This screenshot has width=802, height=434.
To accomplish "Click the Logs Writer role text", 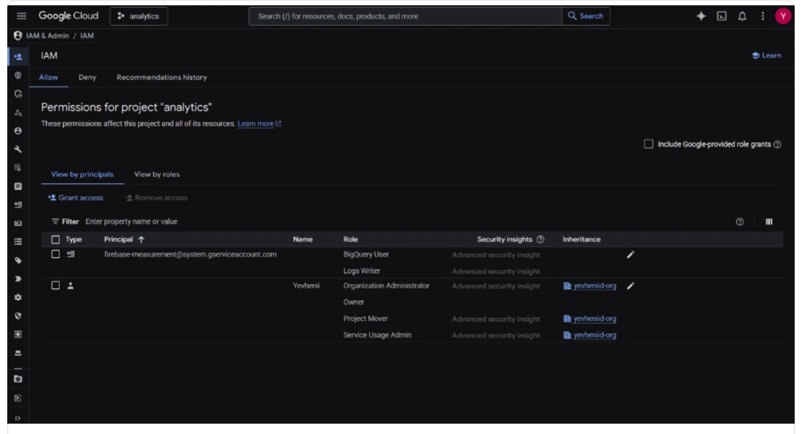I will 362,270.
